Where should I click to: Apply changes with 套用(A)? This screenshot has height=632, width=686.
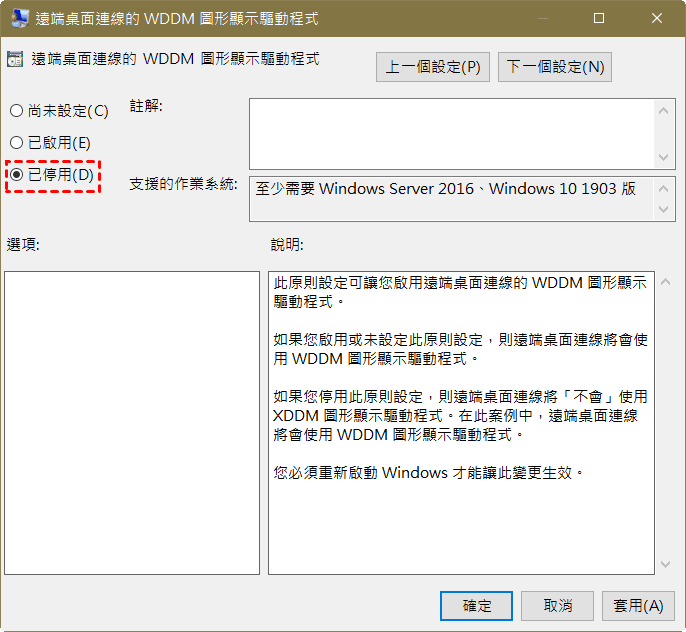(x=638, y=606)
